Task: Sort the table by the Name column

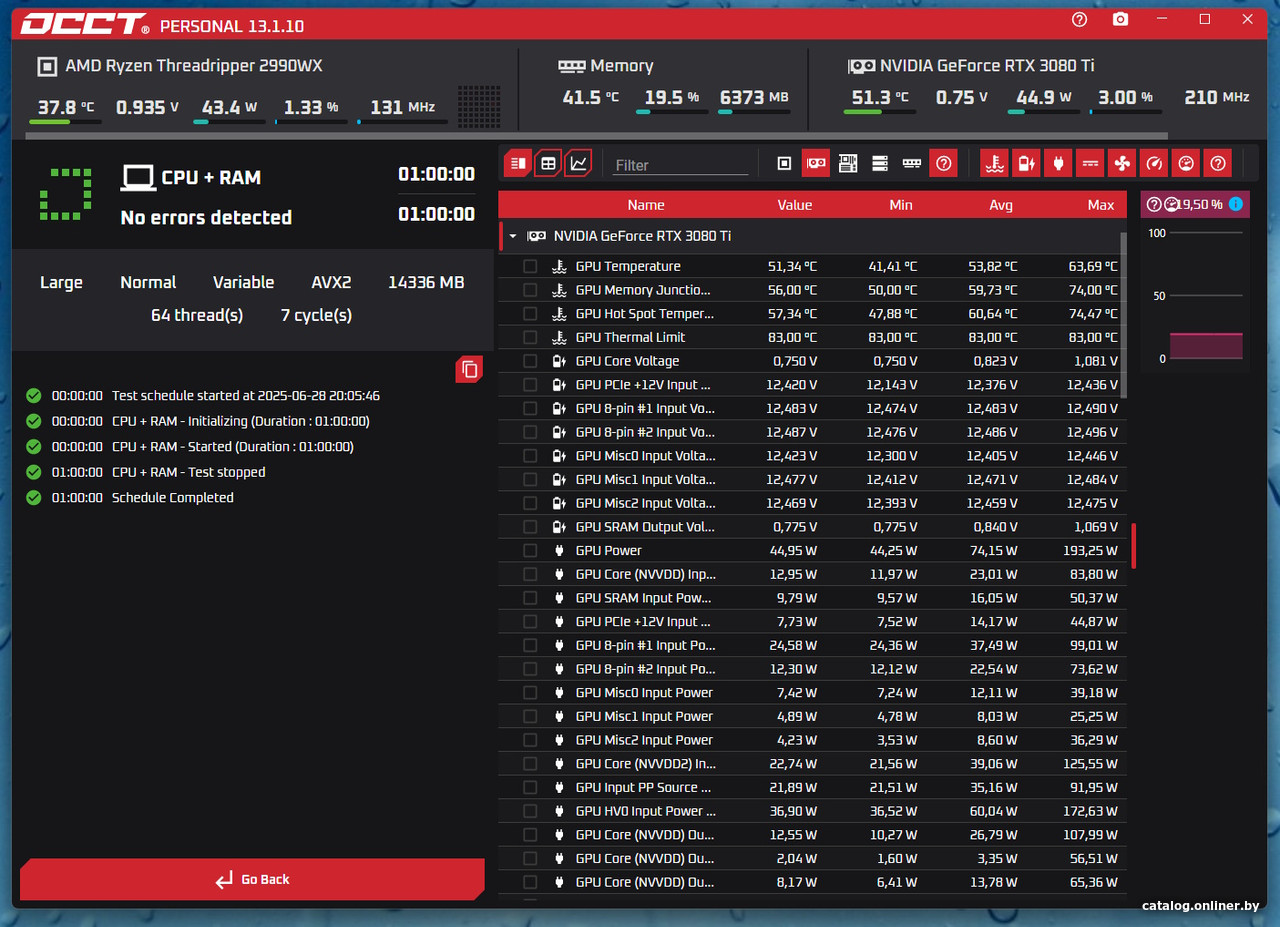Action: [x=645, y=205]
